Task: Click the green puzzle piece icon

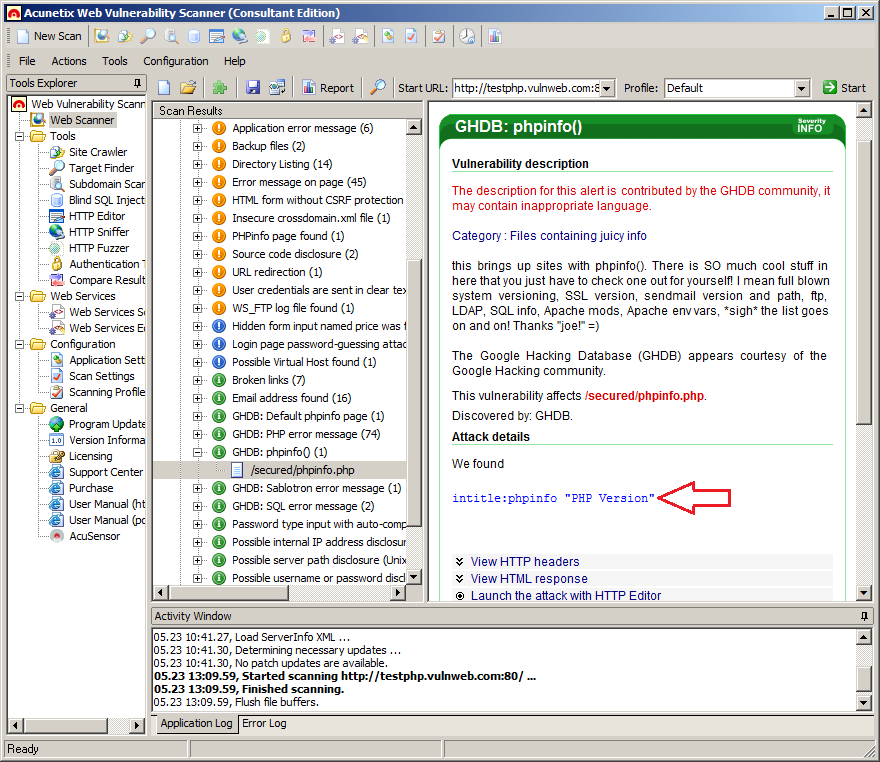Action: (219, 88)
